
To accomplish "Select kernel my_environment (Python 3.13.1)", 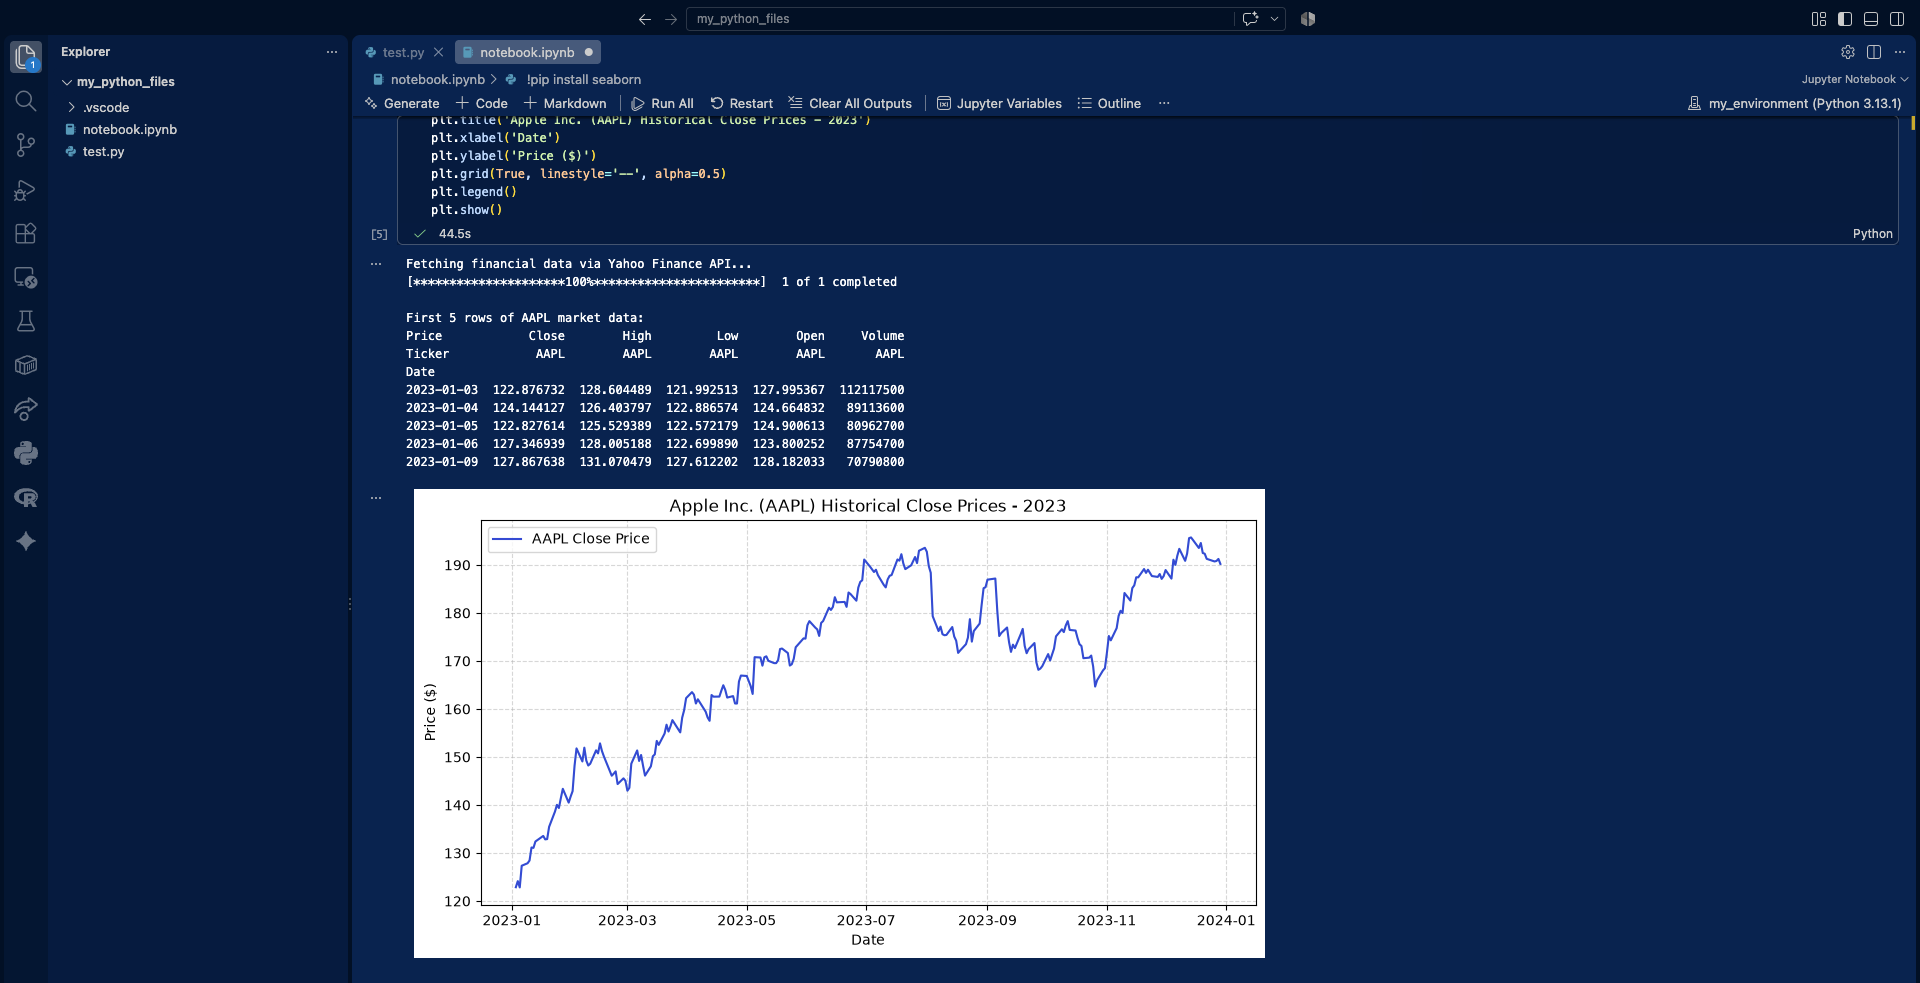I will click(1795, 103).
